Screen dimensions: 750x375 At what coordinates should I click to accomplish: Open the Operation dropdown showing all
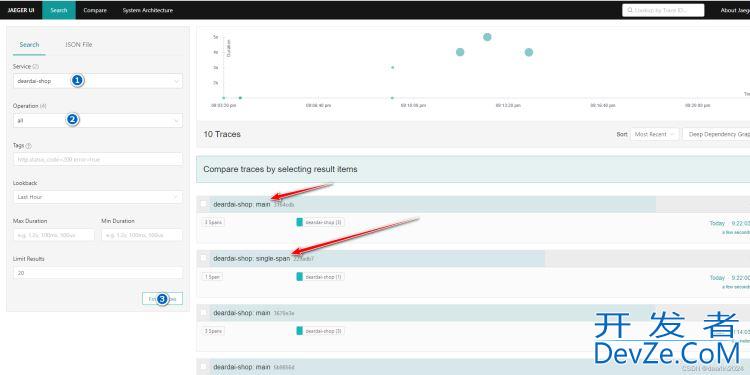[98, 121]
